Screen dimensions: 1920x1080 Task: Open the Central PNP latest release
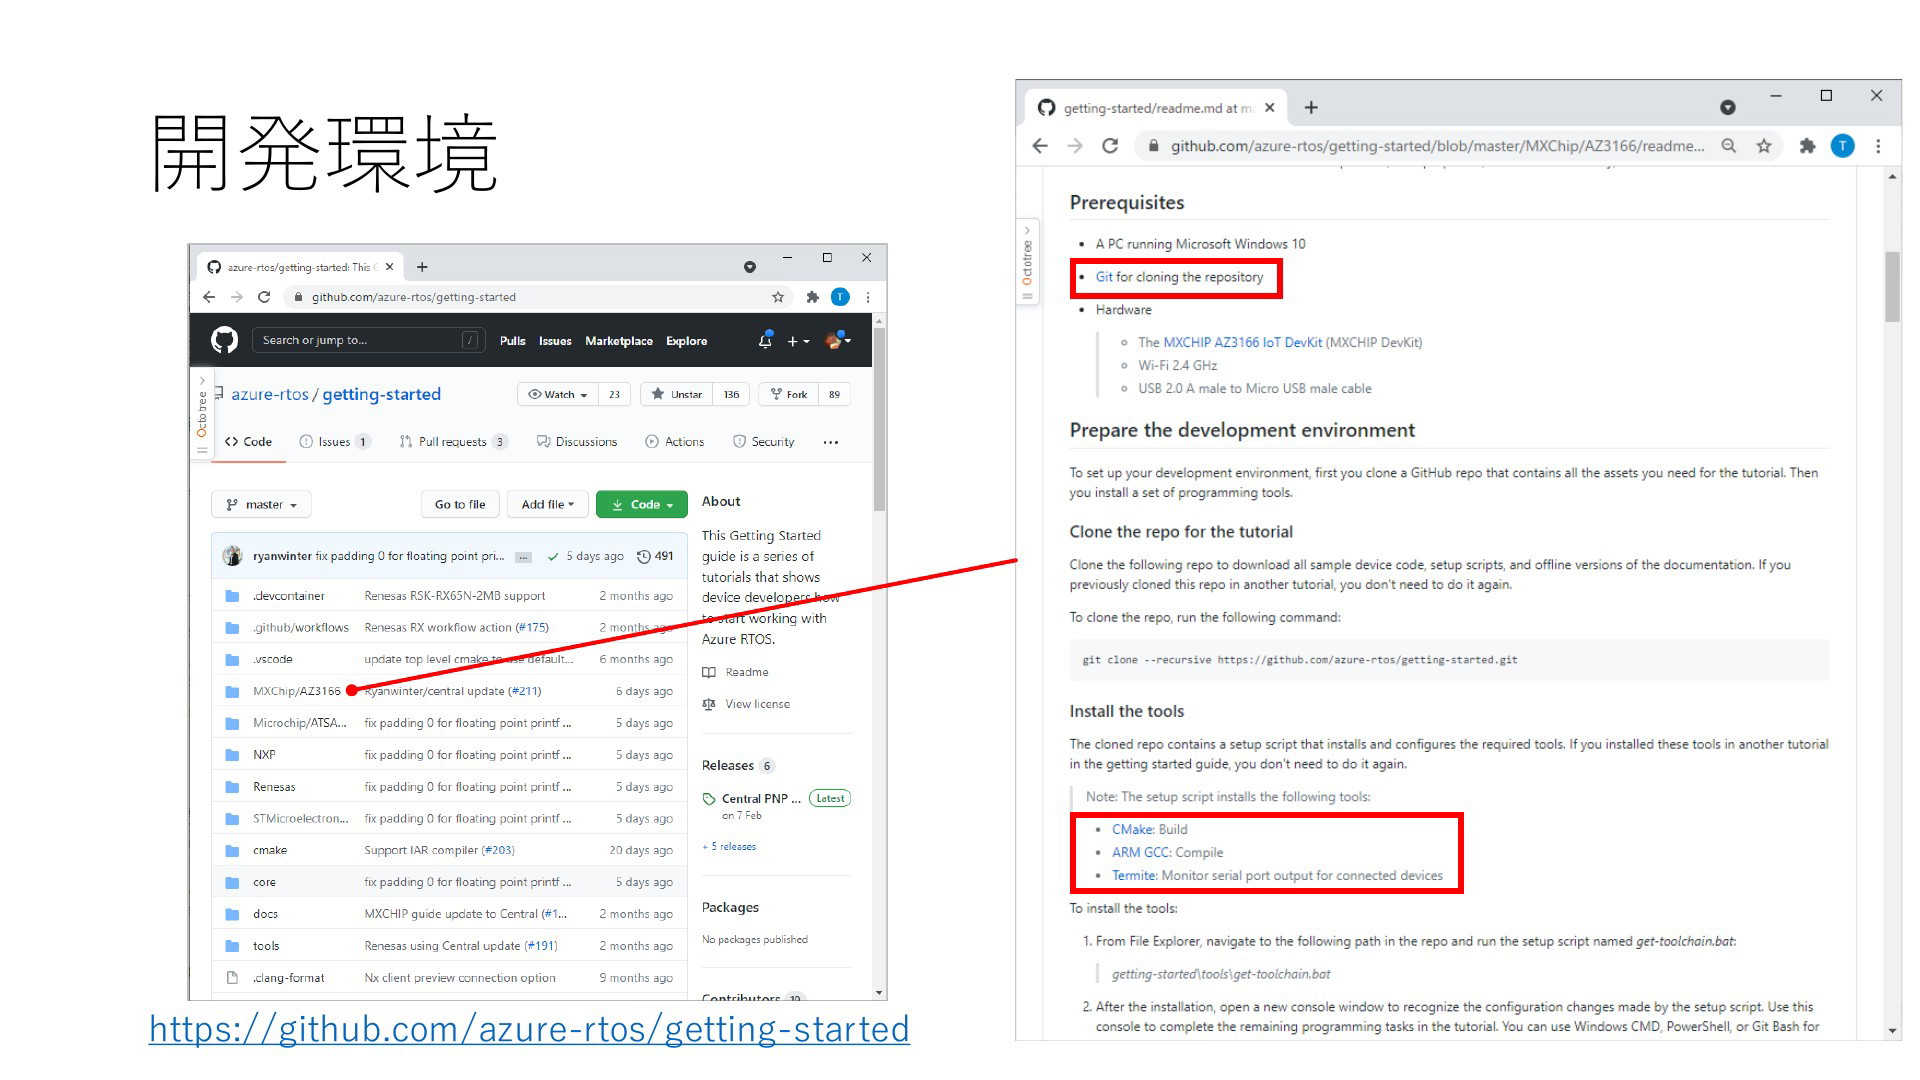[x=761, y=799]
